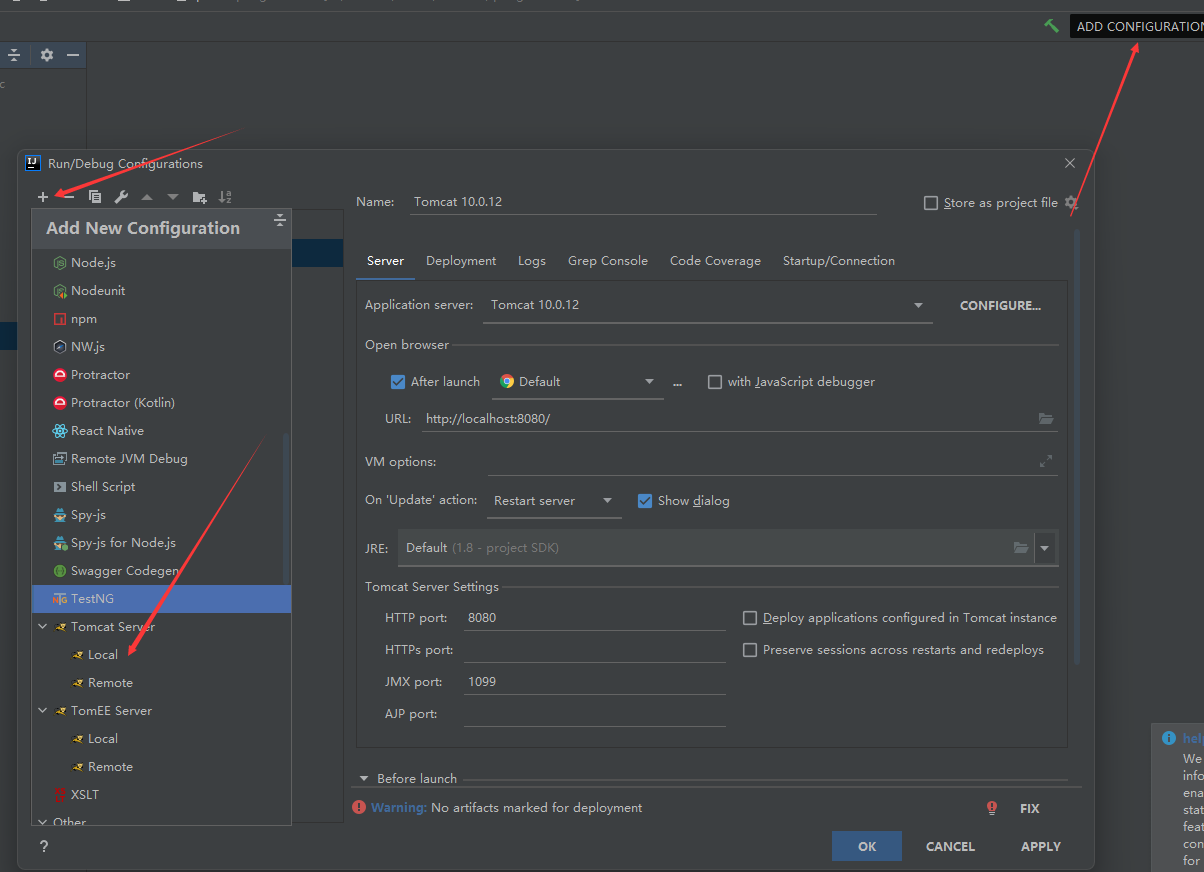Choose the XSLT configuration type
This screenshot has width=1204, height=872.
[x=161, y=795]
